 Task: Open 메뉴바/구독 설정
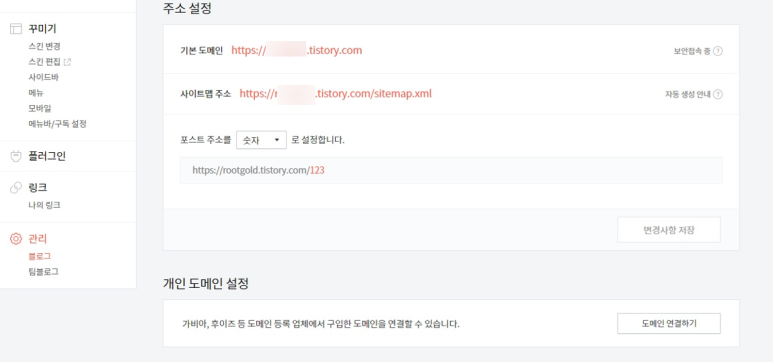pyautogui.click(x=58, y=124)
